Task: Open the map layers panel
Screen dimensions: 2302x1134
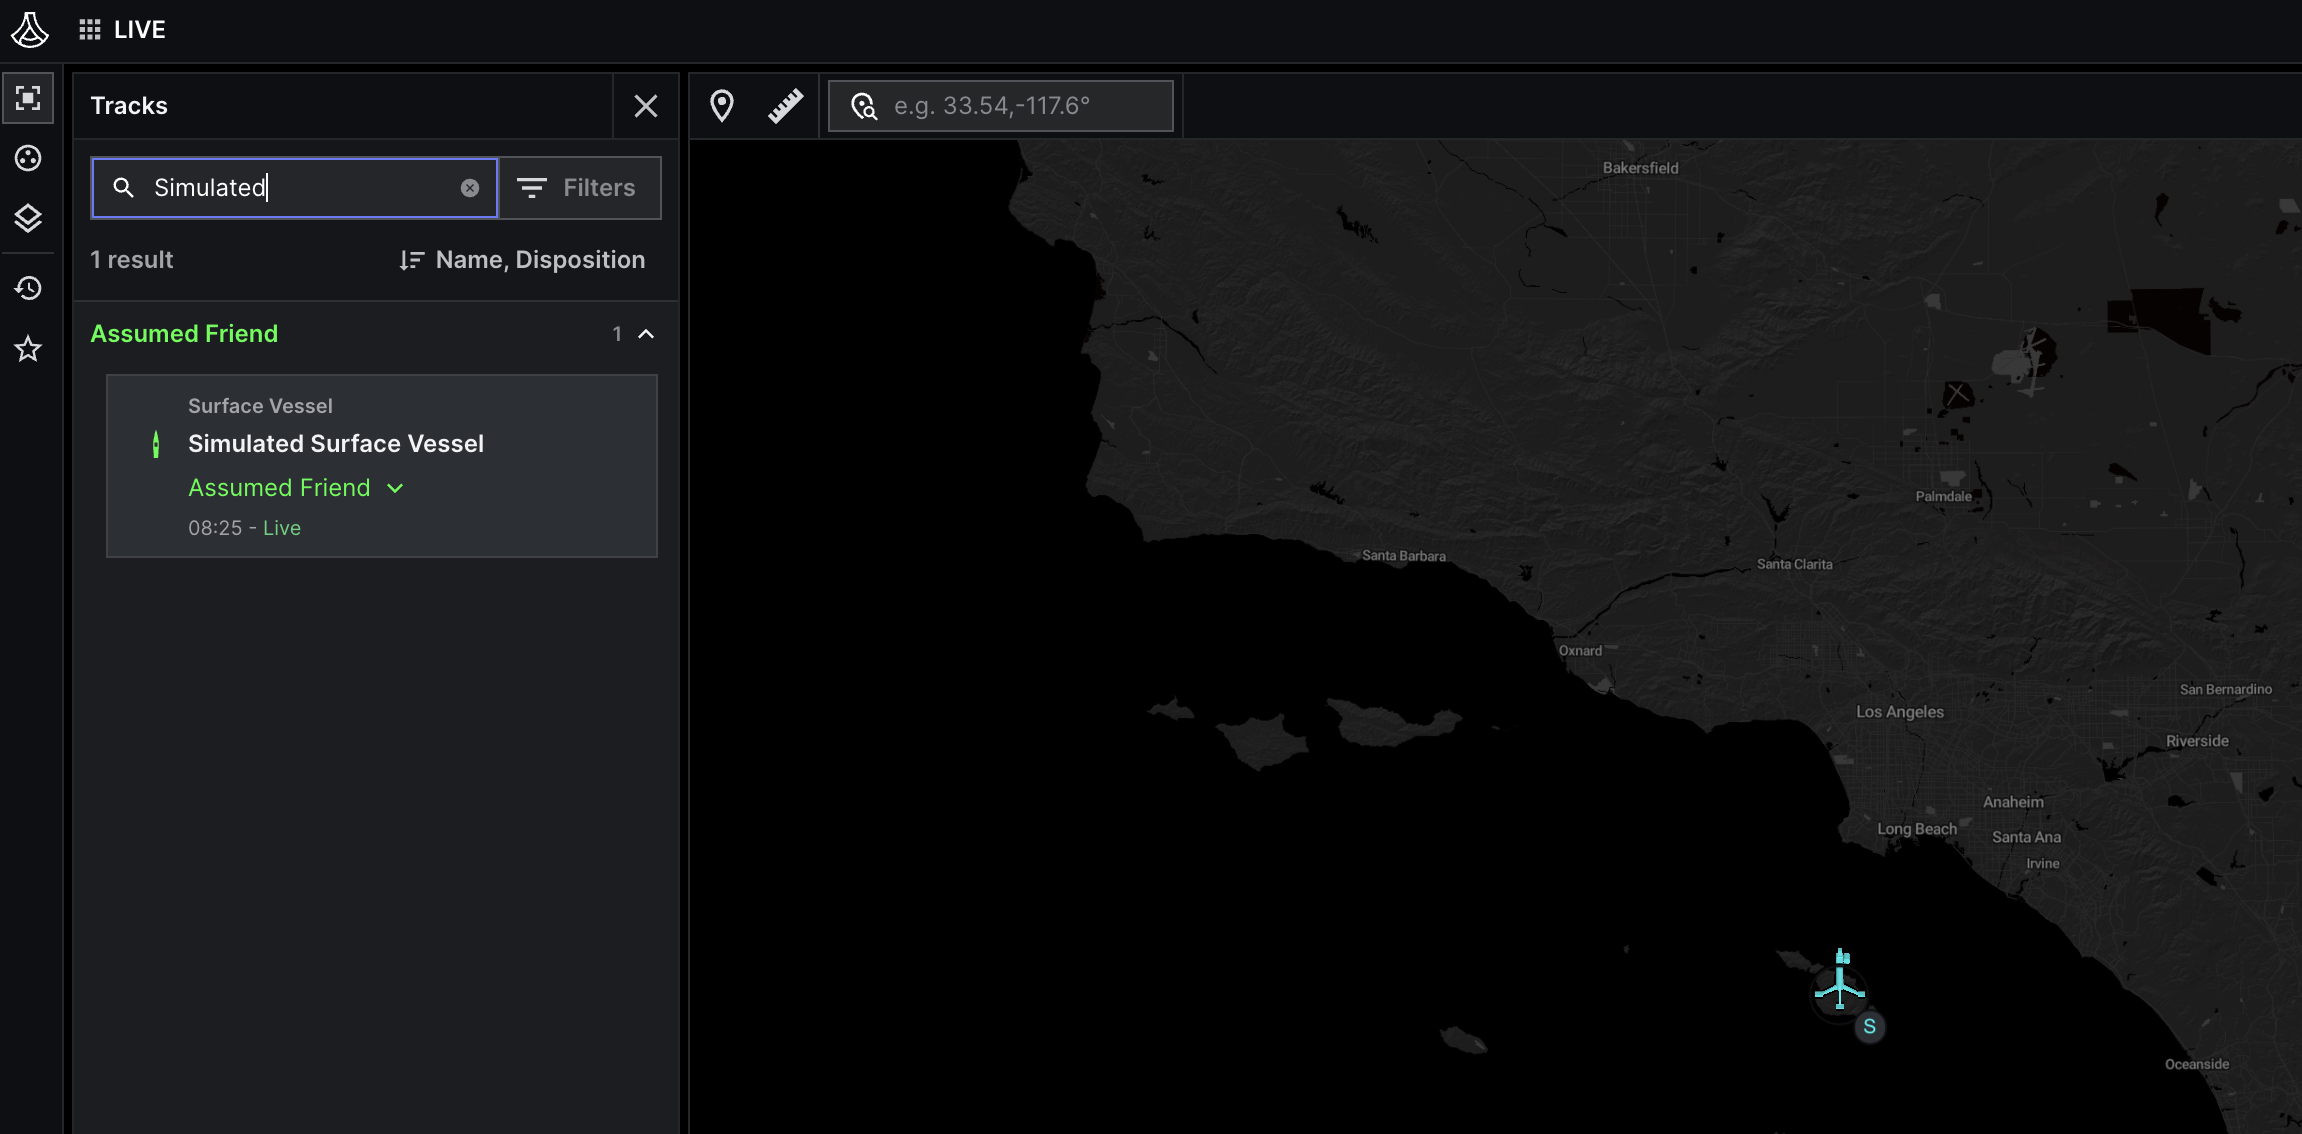Action: coord(28,218)
